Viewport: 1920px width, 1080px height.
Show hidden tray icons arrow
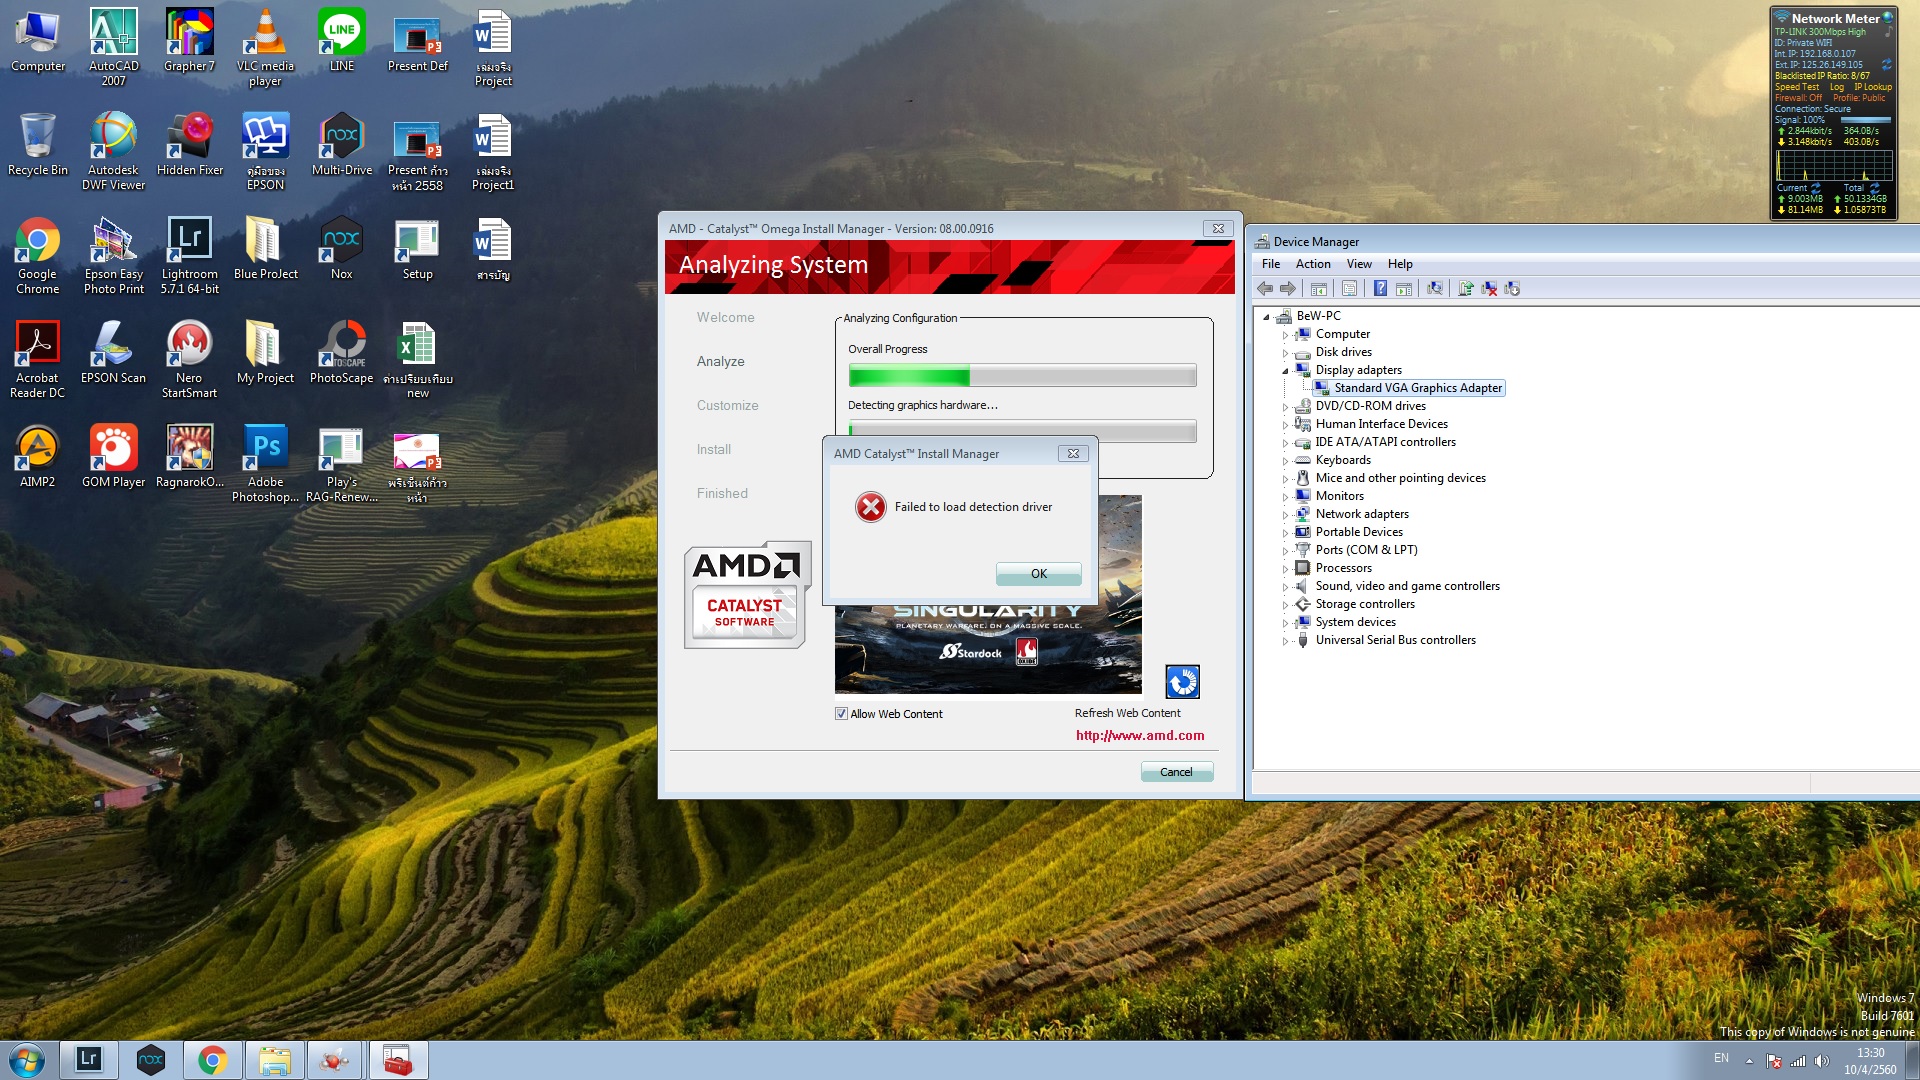pos(1749,1061)
